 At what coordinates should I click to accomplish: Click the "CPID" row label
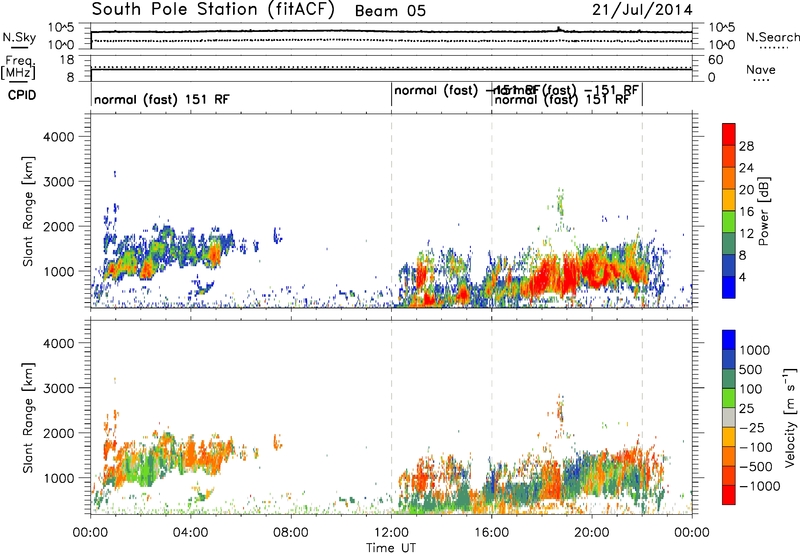click(x=22, y=95)
